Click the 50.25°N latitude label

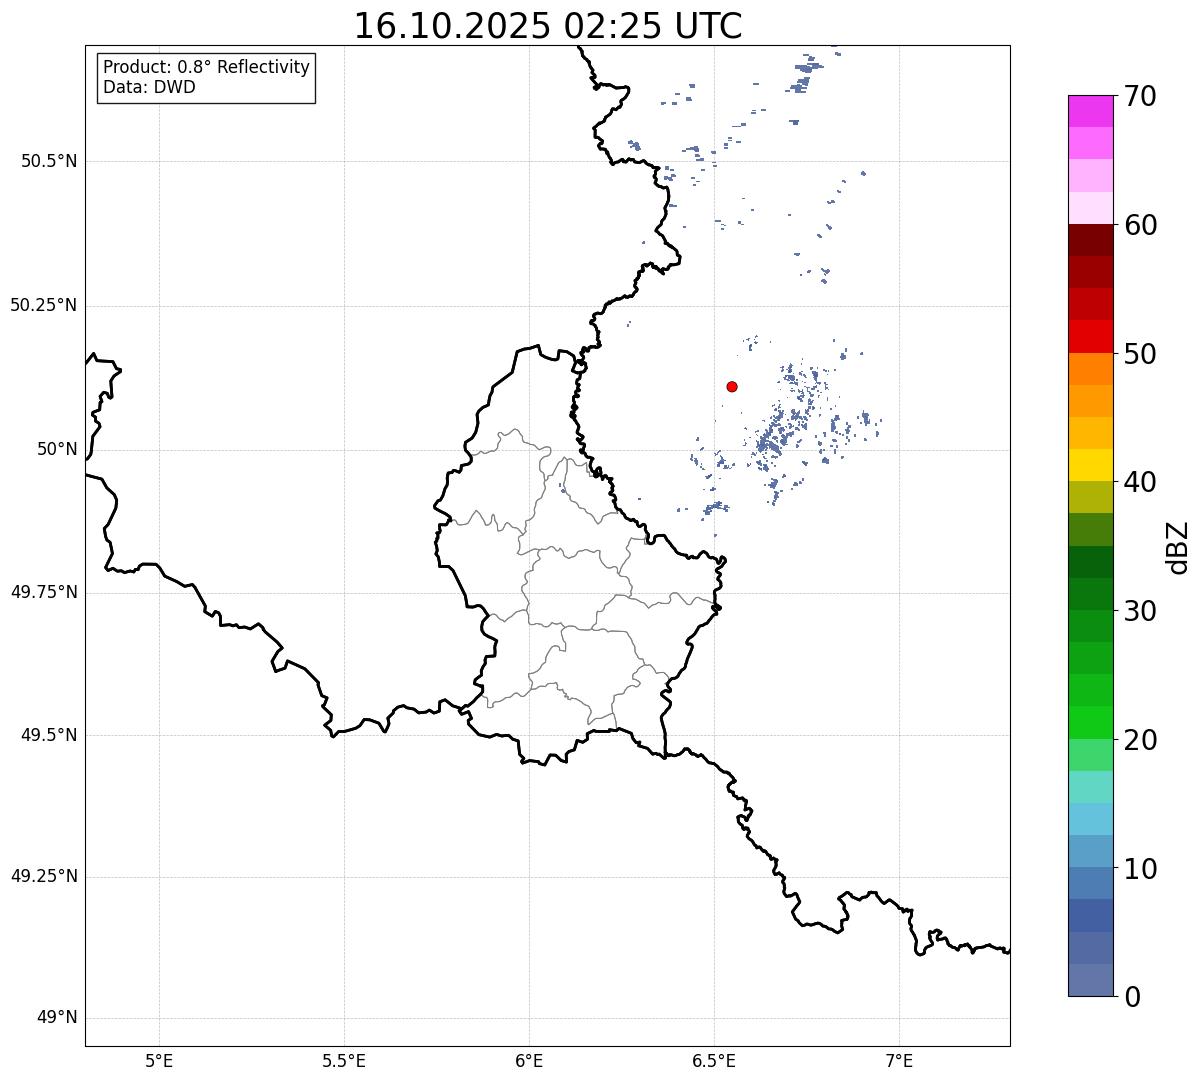(44, 305)
